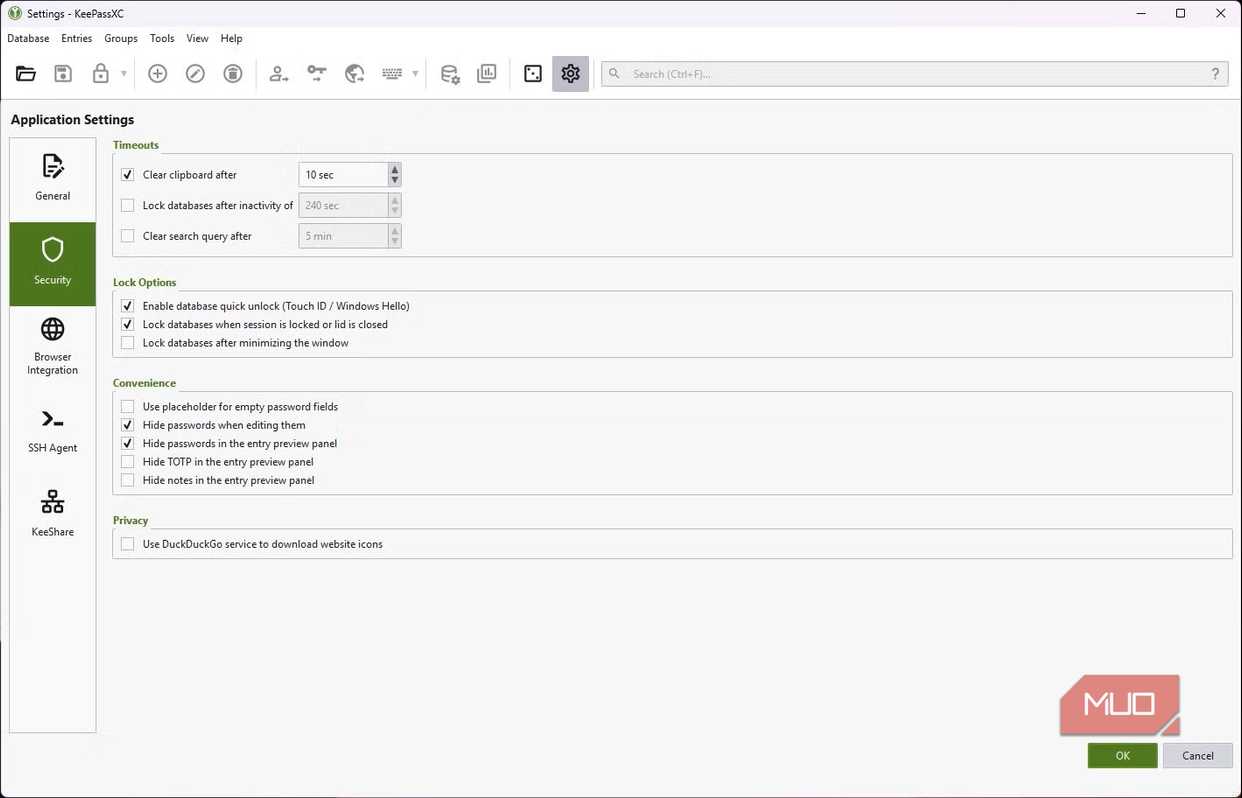Image resolution: width=1242 pixels, height=798 pixels.
Task: Uncheck Clear clipboard after checkbox
Action: click(x=127, y=174)
